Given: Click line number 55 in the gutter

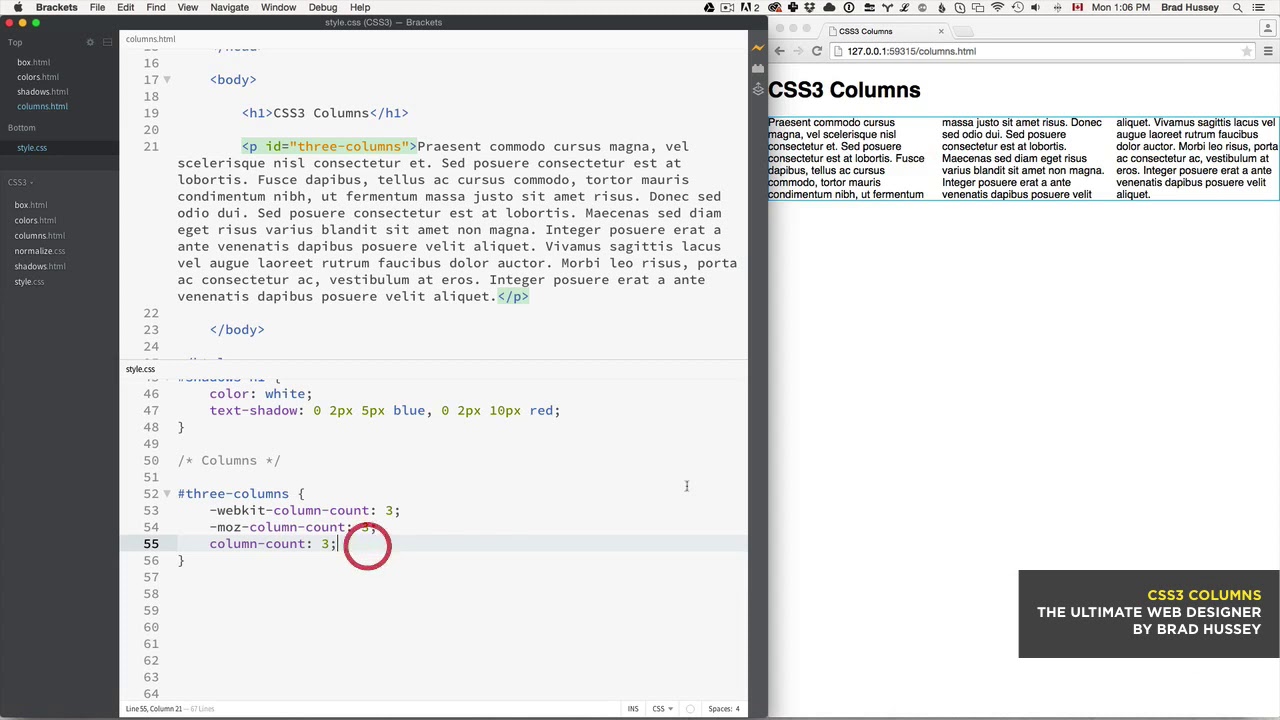Looking at the screenshot, I should coord(150,544).
